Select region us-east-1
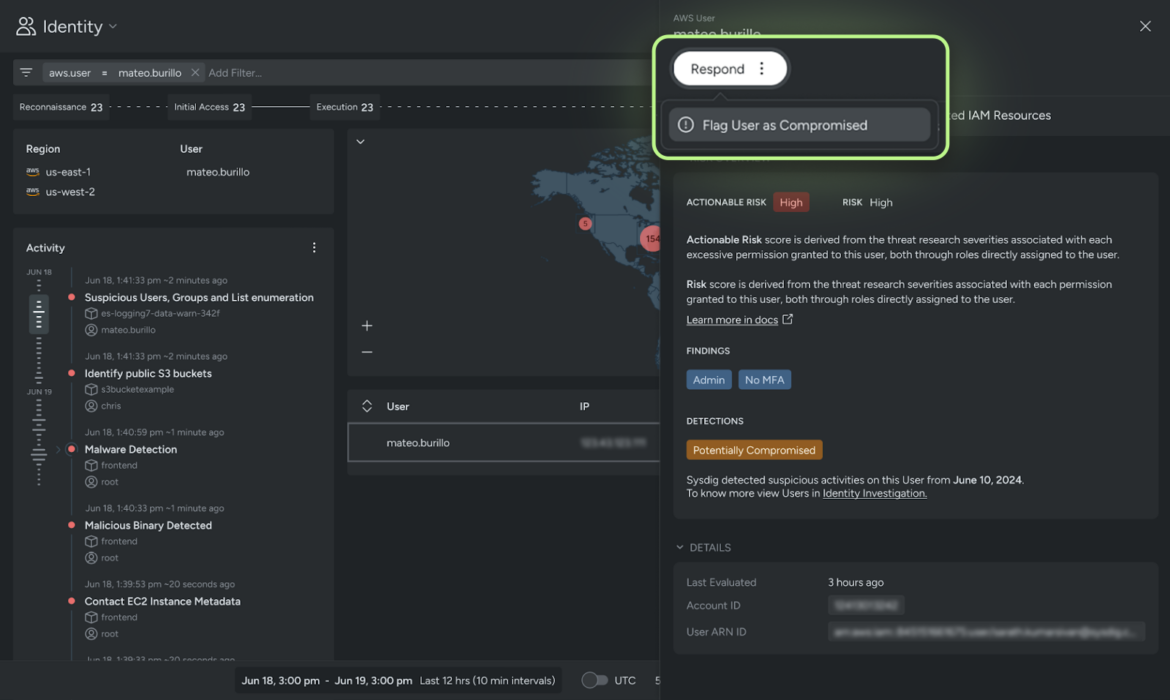Viewport: 1170px width, 700px height. [x=68, y=172]
